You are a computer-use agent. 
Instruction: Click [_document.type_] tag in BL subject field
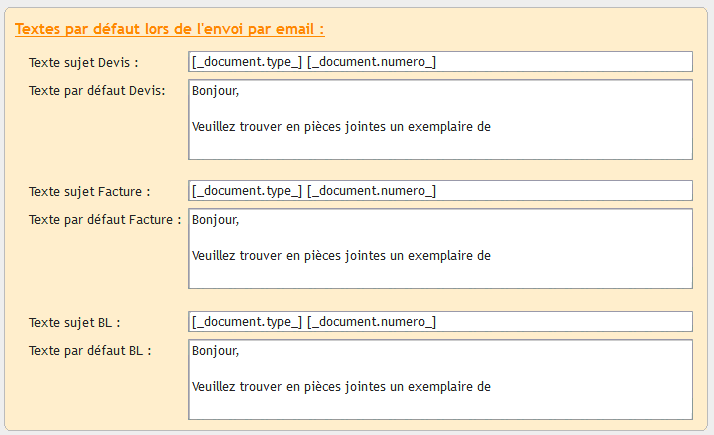pos(247,322)
